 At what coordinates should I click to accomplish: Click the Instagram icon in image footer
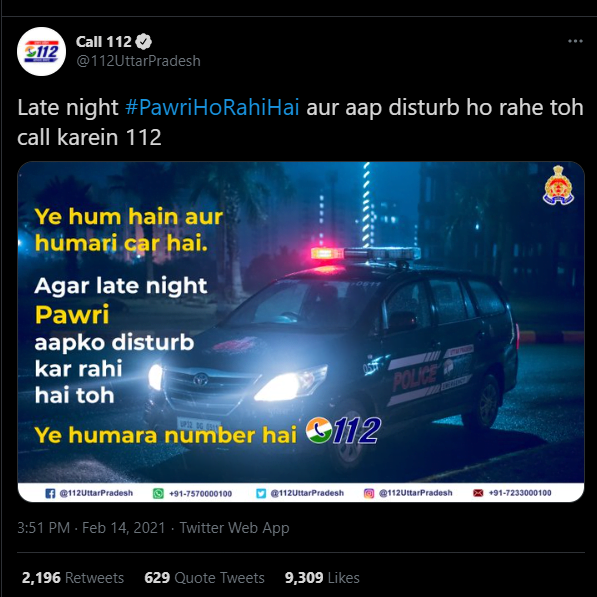pos(369,493)
